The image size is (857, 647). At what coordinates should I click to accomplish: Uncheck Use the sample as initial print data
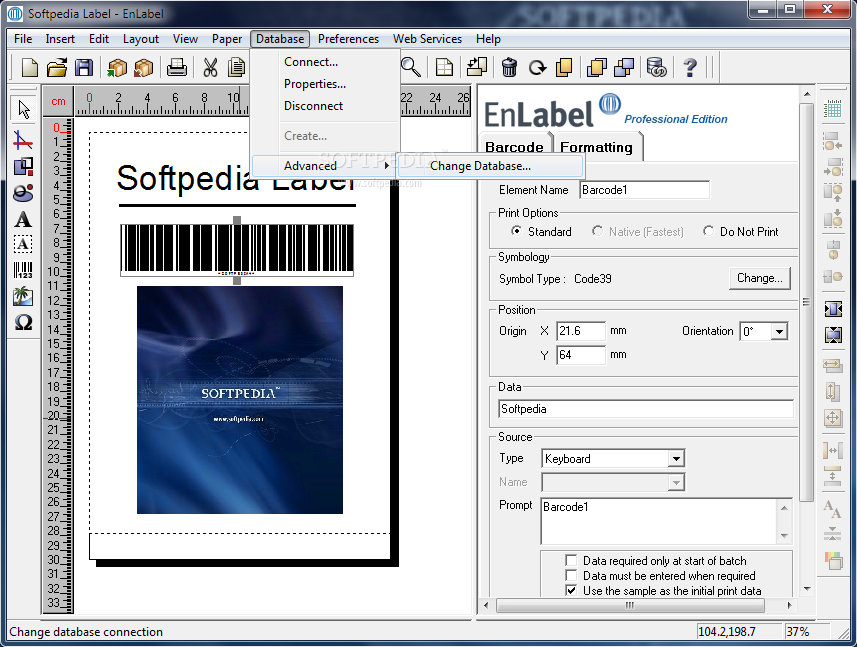(x=571, y=590)
